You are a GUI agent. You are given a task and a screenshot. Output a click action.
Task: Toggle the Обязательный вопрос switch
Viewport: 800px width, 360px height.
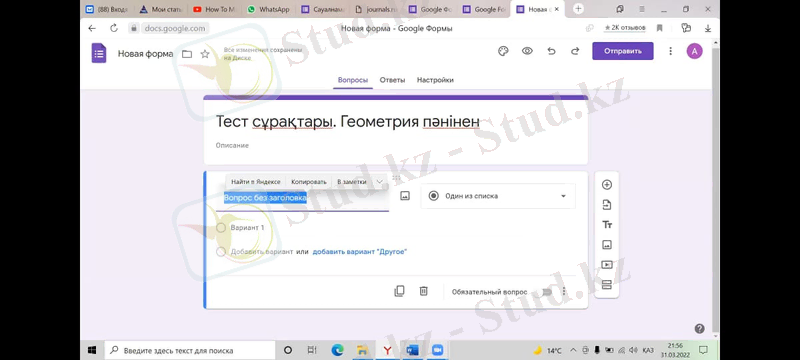tap(546, 292)
